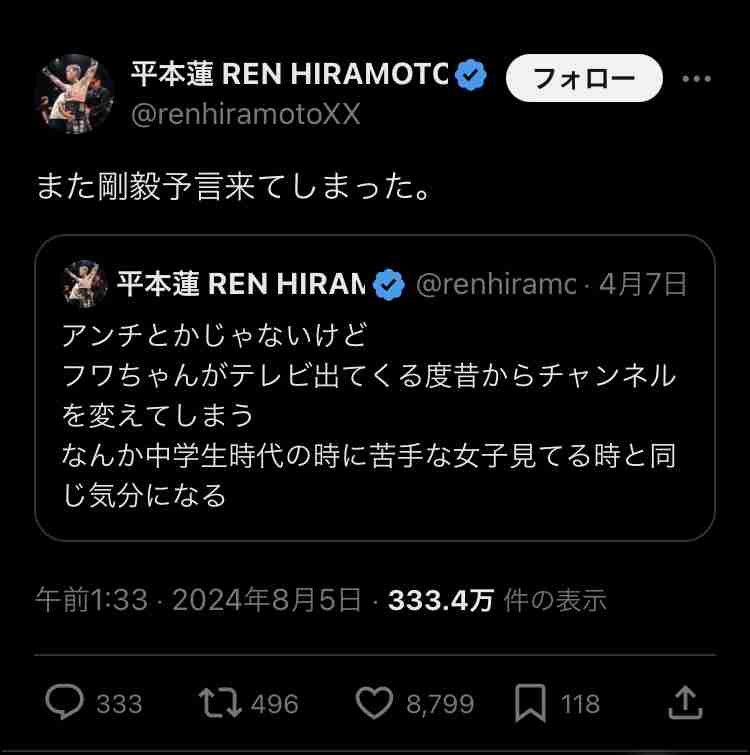750x755 pixels.
Task: Open the main author profile picture
Action: point(75,95)
